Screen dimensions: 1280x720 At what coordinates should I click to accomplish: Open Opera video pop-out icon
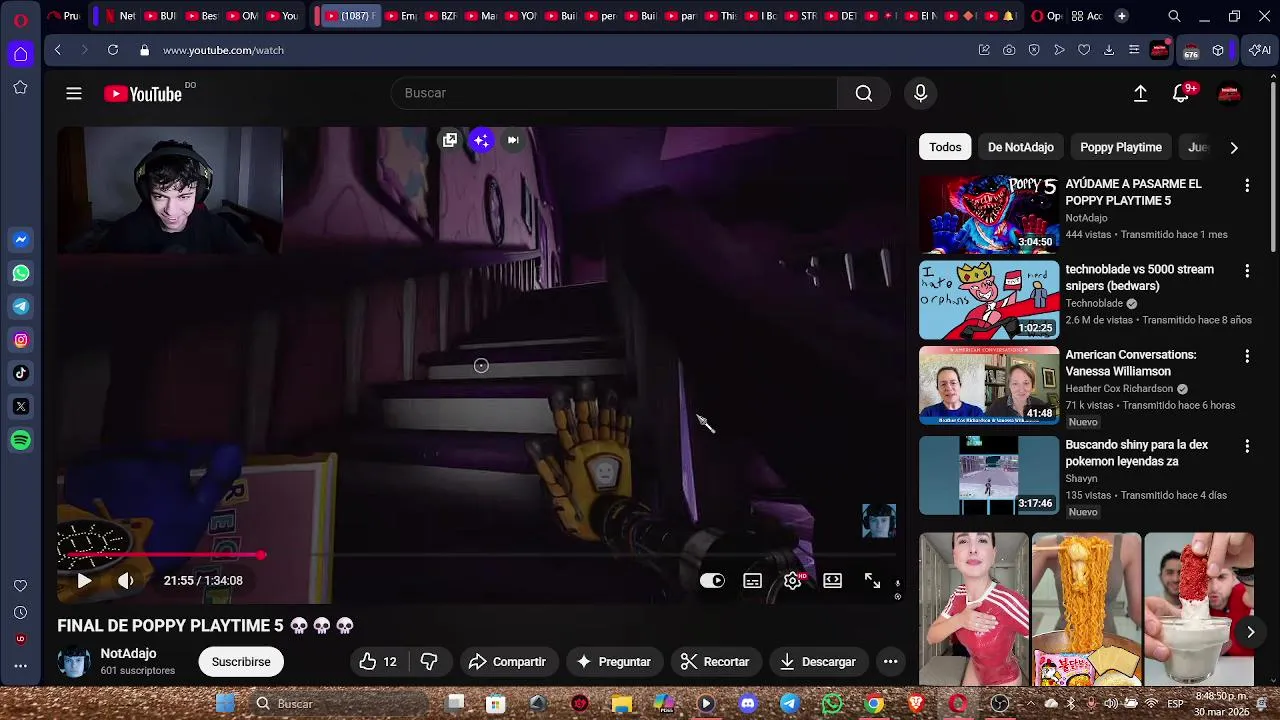pyautogui.click(x=450, y=140)
